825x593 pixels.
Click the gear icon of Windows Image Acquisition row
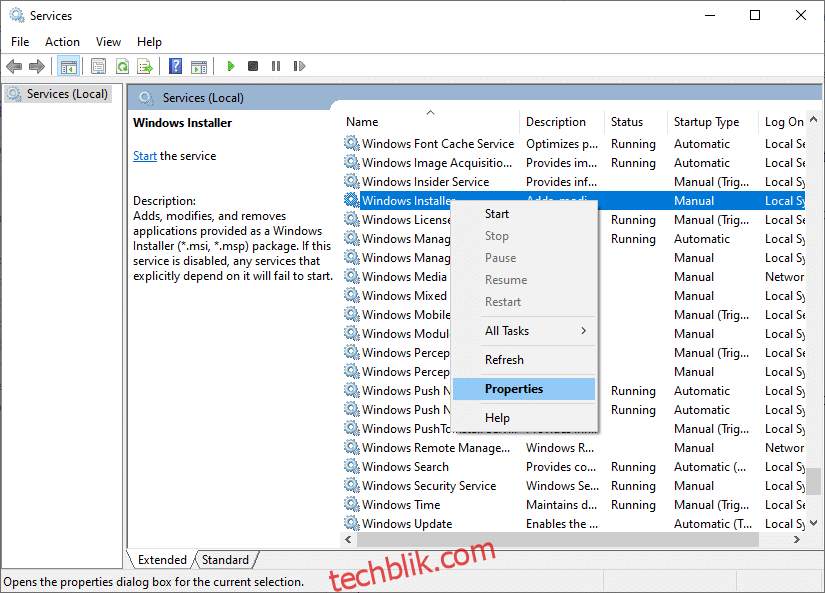[x=351, y=162]
